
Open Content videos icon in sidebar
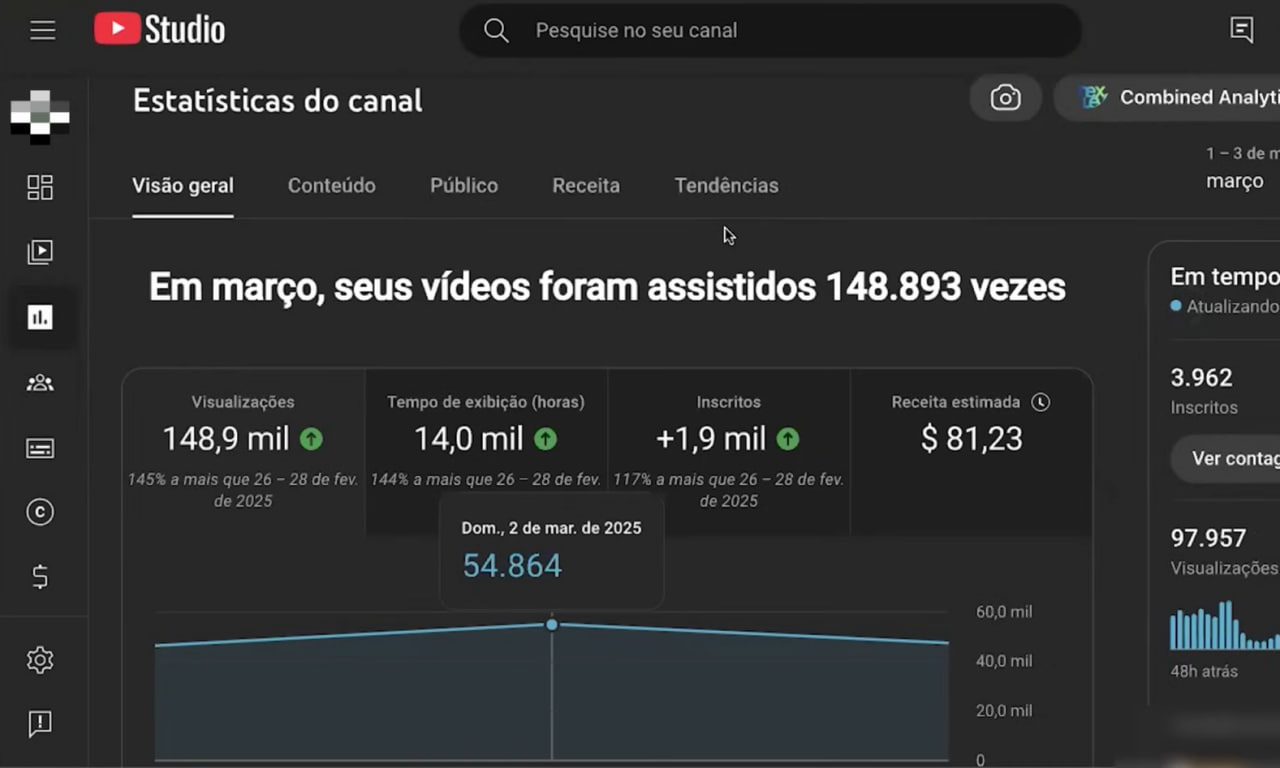pyautogui.click(x=40, y=252)
